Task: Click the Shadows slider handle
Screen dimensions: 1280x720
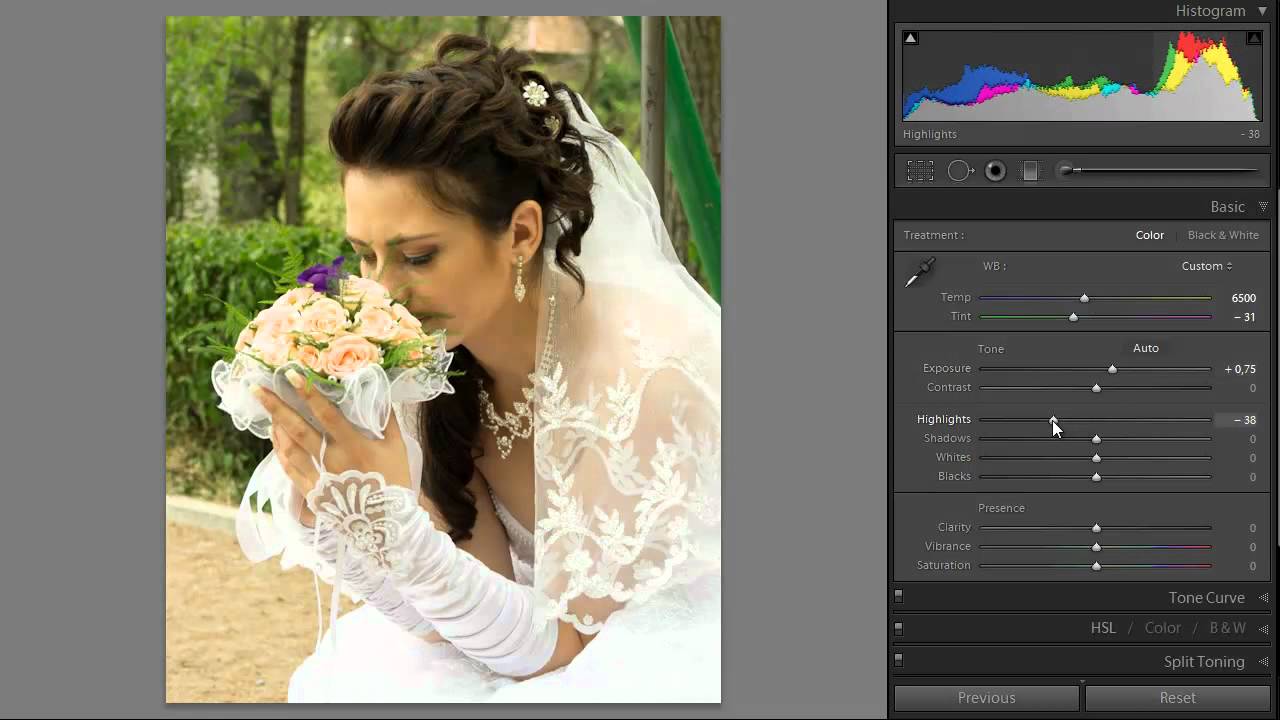Action: pyautogui.click(x=1096, y=439)
